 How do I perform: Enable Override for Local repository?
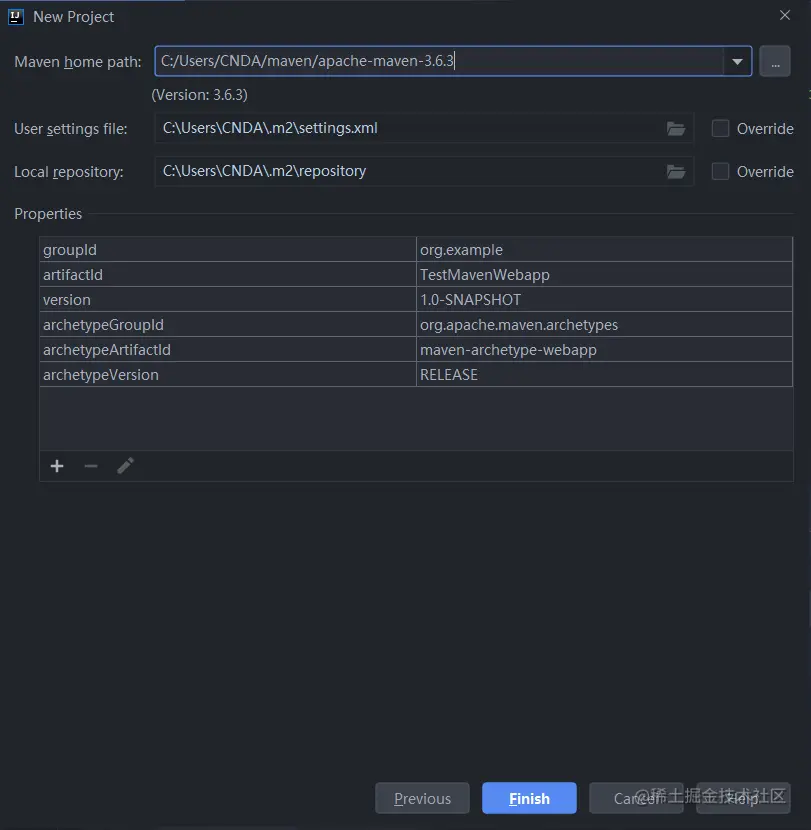(720, 172)
